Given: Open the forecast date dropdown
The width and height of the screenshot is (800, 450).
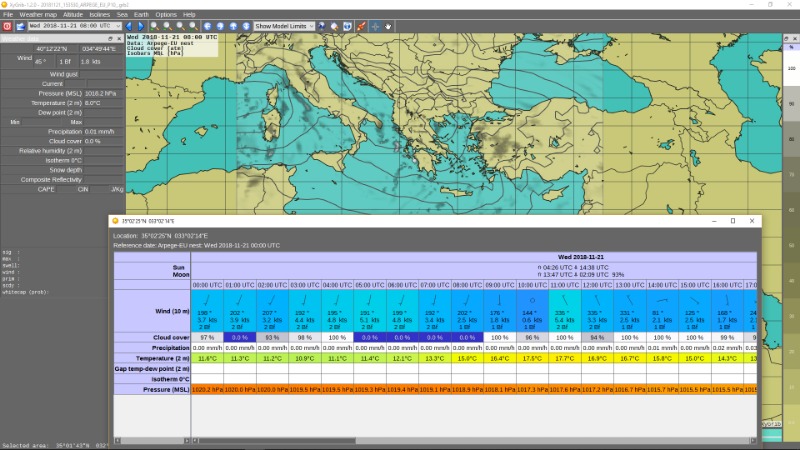Looking at the screenshot, I should click(x=74, y=26).
